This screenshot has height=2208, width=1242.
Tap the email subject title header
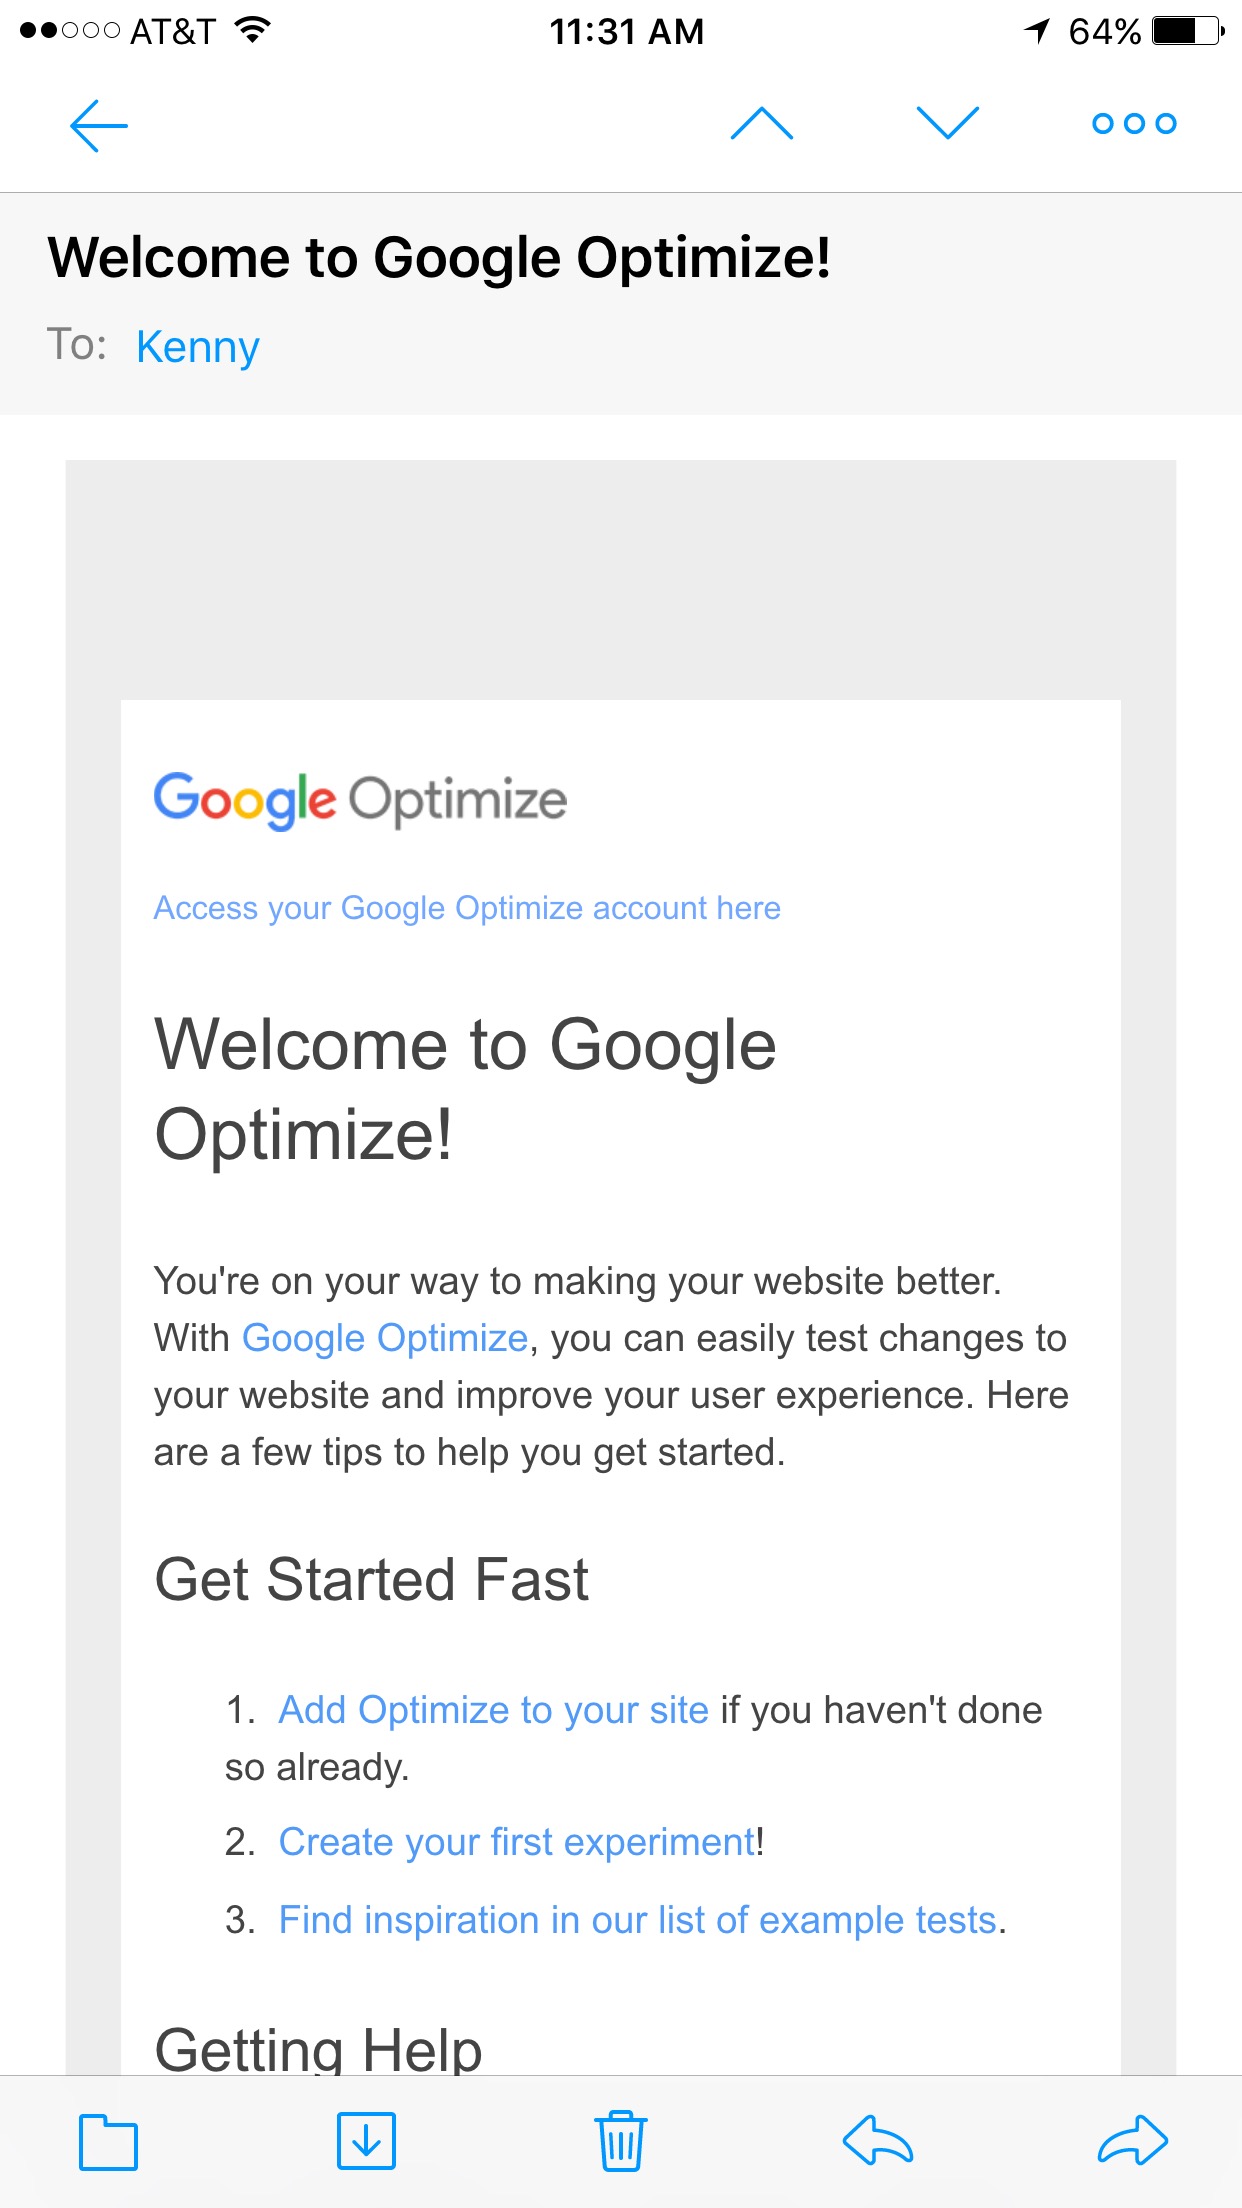point(439,258)
